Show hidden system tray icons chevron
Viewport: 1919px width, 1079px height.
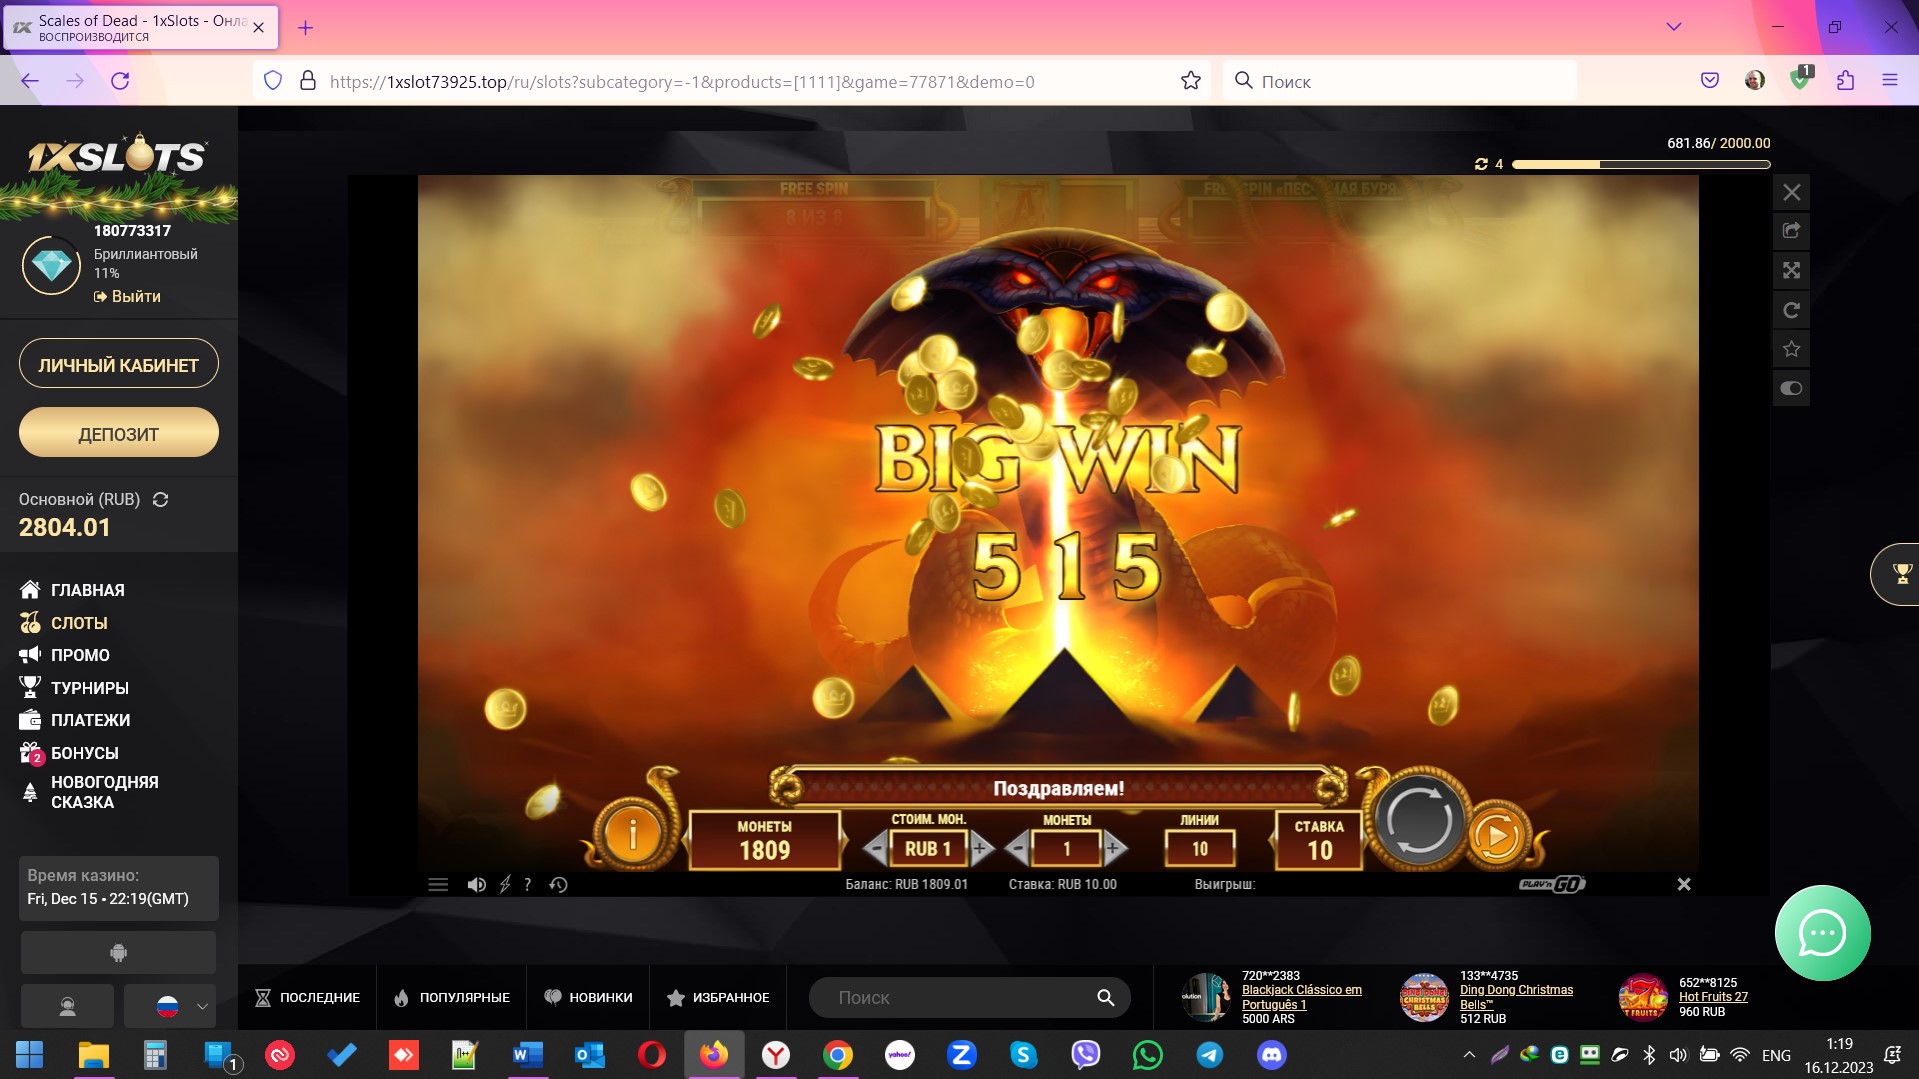[1468, 1055]
